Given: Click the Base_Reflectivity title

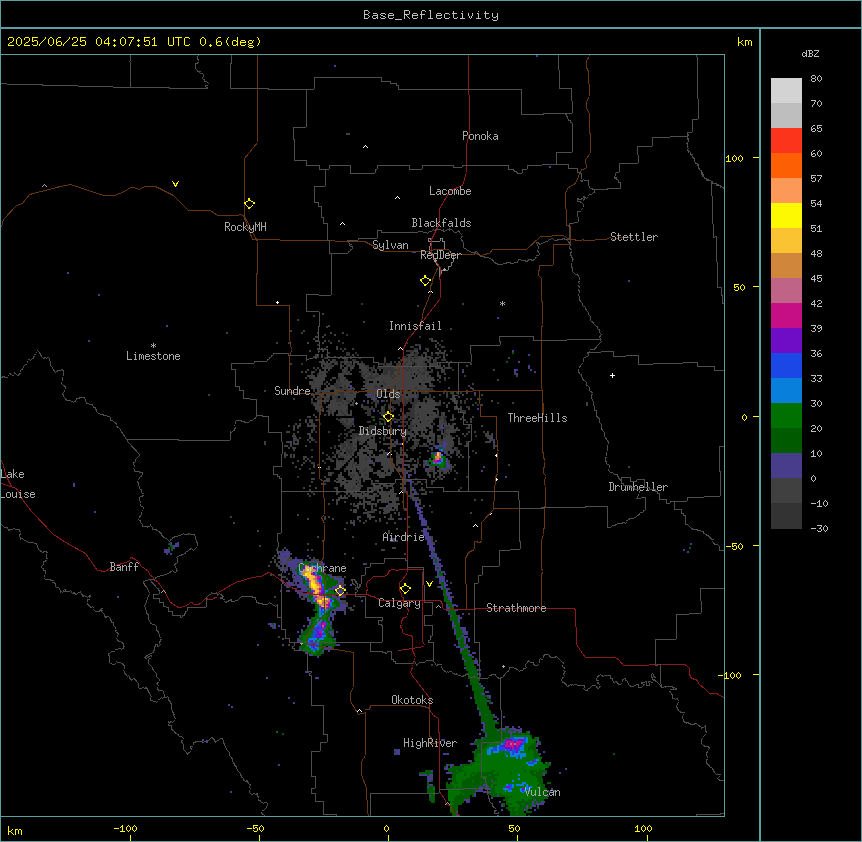Looking at the screenshot, I should (x=431, y=15).
